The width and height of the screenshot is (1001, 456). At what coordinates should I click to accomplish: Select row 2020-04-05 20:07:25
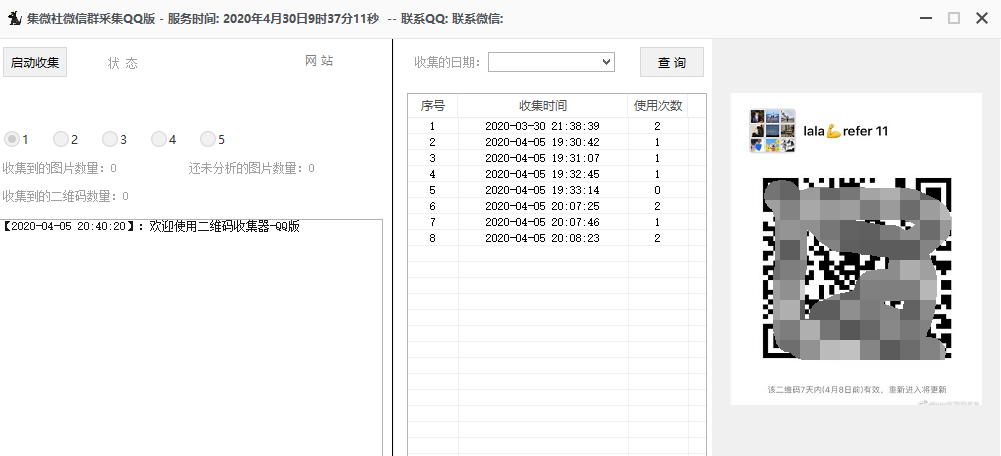(557, 206)
